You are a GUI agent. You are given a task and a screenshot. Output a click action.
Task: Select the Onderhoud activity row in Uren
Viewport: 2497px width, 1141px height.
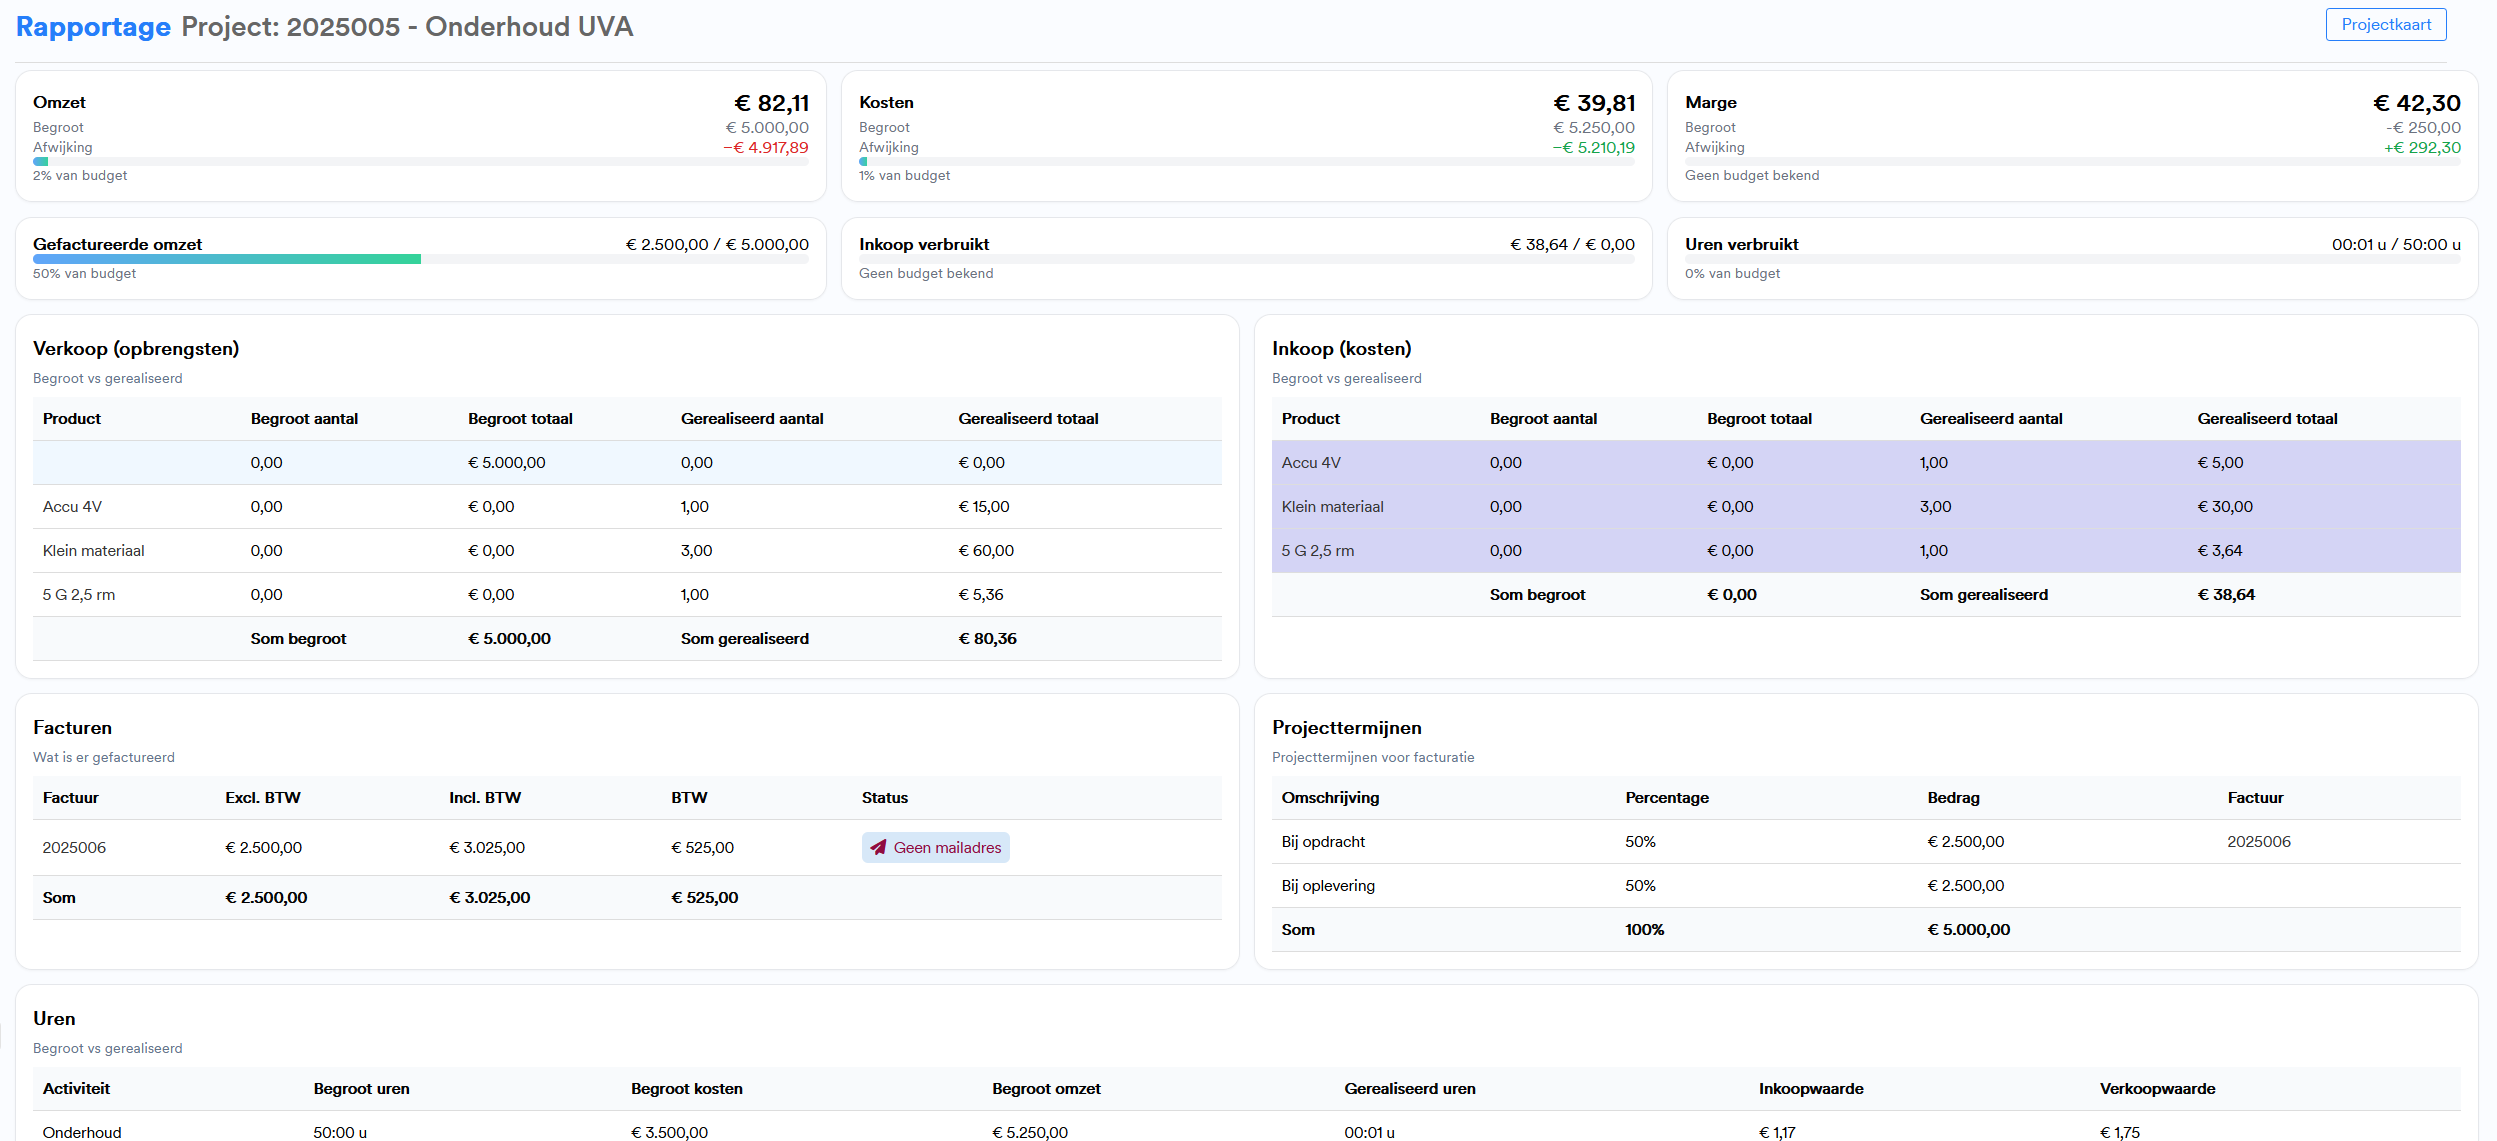click(82, 1132)
